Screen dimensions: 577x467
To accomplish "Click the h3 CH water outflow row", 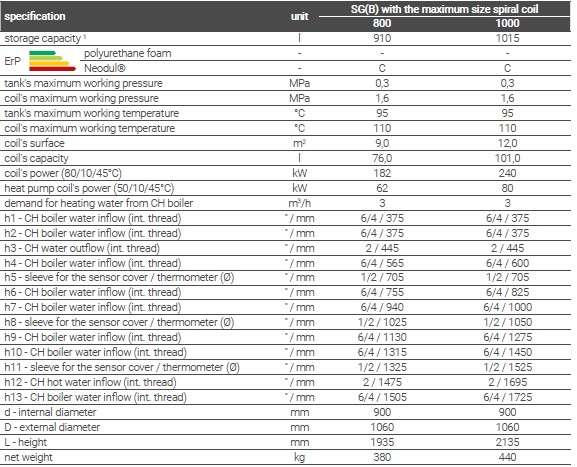I will 286,248.
